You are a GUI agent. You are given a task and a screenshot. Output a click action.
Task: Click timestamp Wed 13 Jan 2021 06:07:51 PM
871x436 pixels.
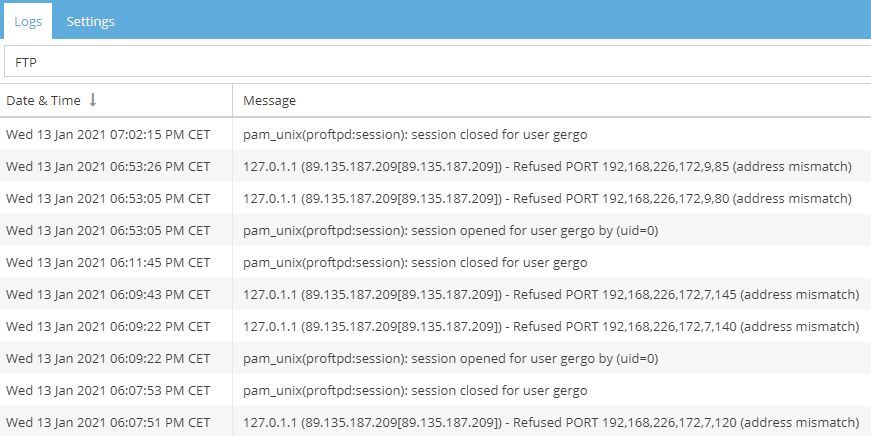[108, 422]
